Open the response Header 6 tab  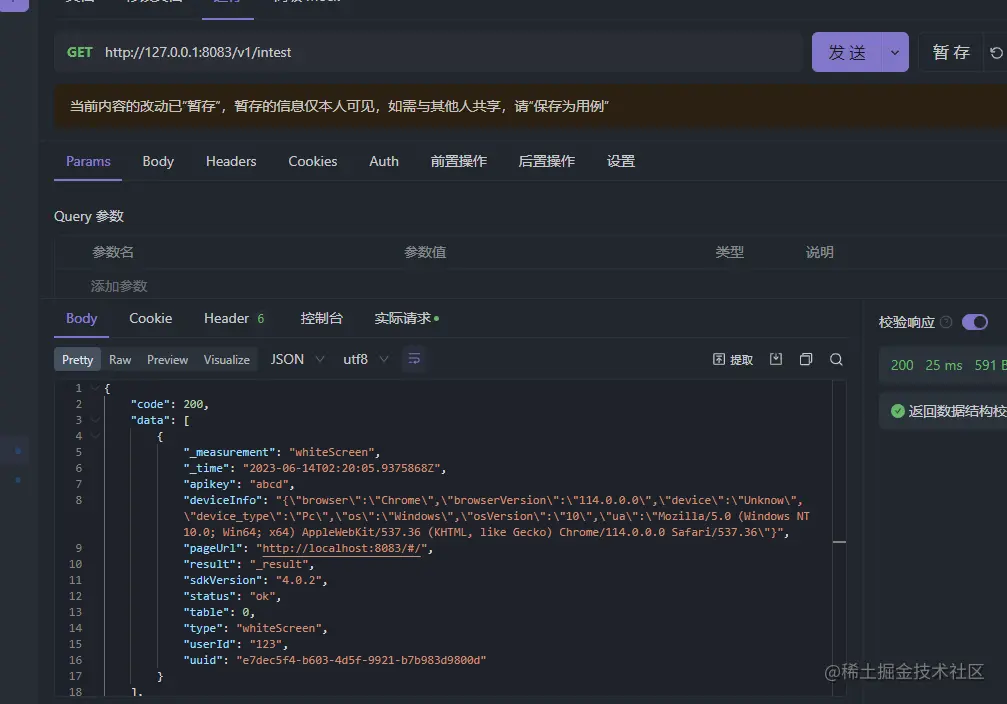234,319
